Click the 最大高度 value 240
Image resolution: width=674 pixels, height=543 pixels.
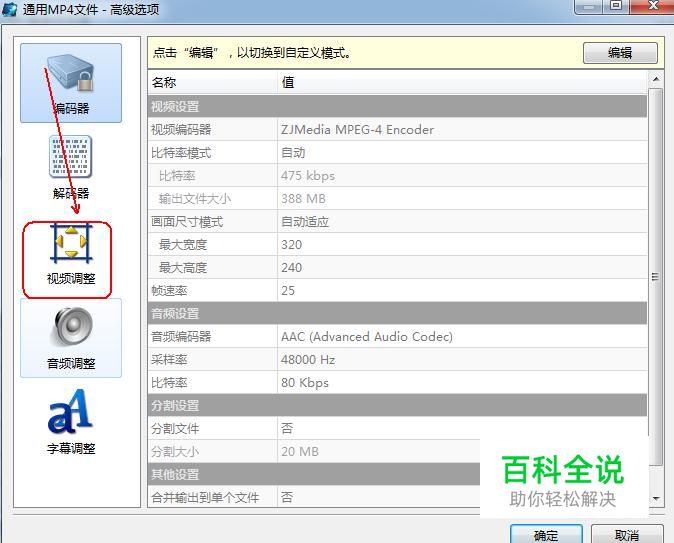pos(291,267)
